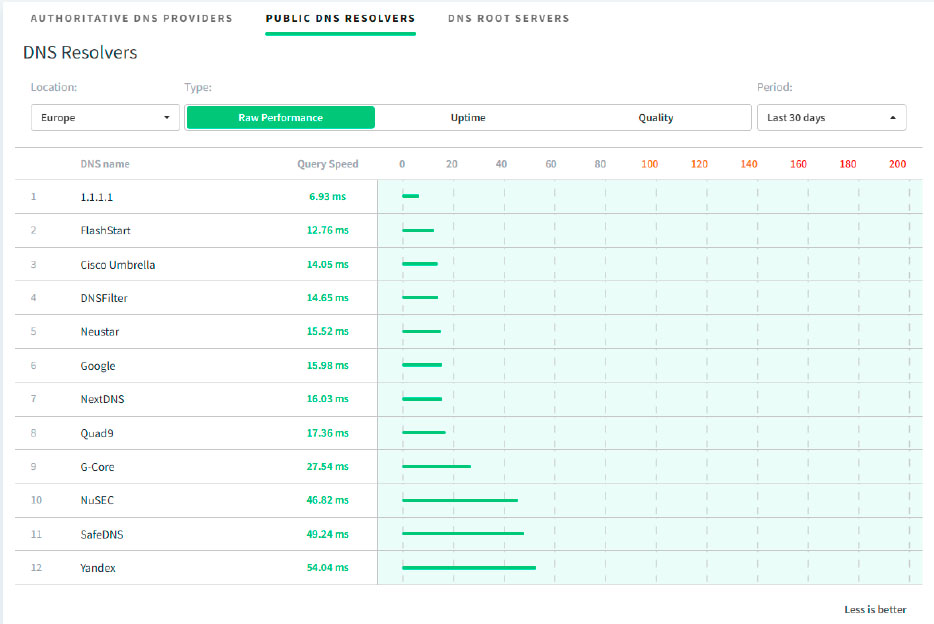
Task: Click the Quad9 entry
Action: [x=97, y=433]
